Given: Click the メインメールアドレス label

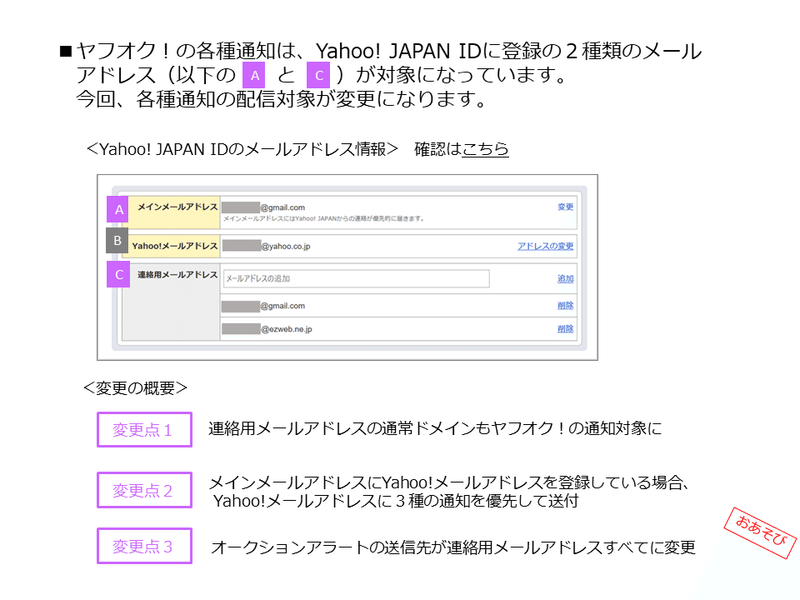Looking at the screenshot, I should pyautogui.click(x=177, y=207).
